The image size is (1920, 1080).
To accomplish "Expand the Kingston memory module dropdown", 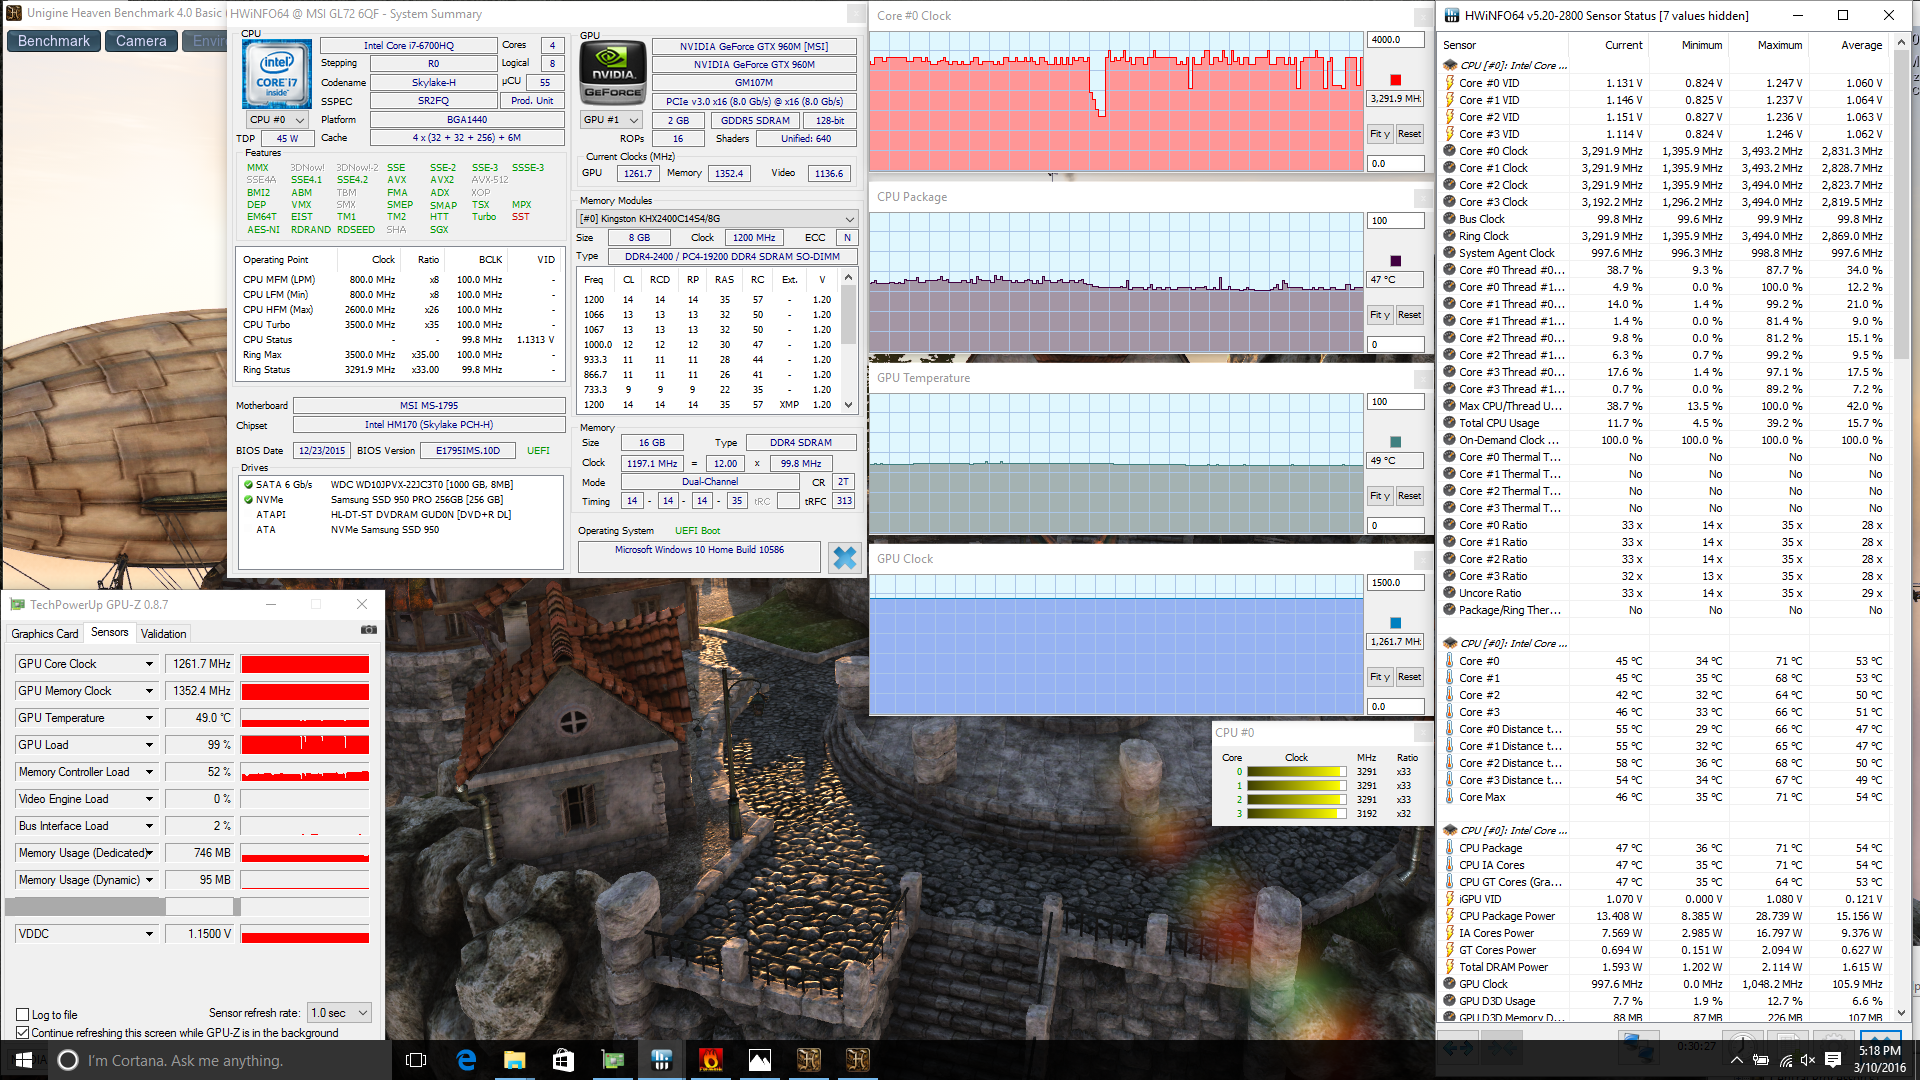I will 849,219.
